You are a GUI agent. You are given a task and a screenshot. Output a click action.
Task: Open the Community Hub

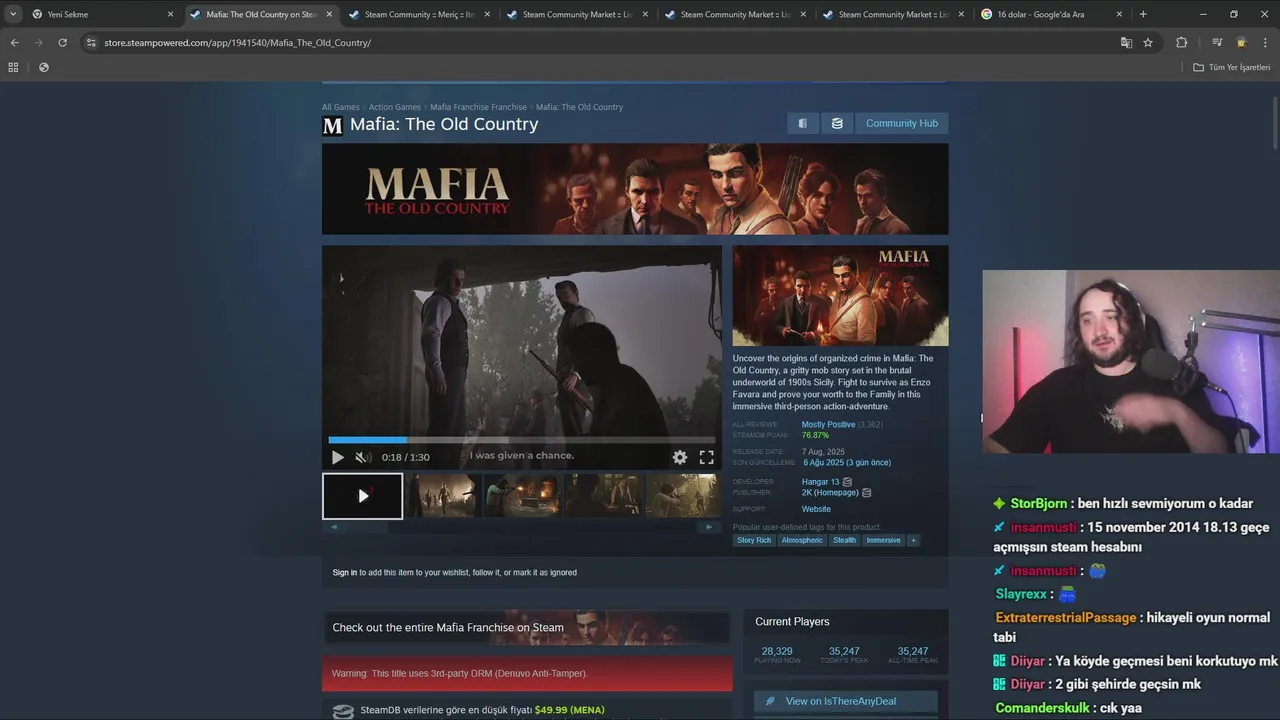(x=902, y=123)
